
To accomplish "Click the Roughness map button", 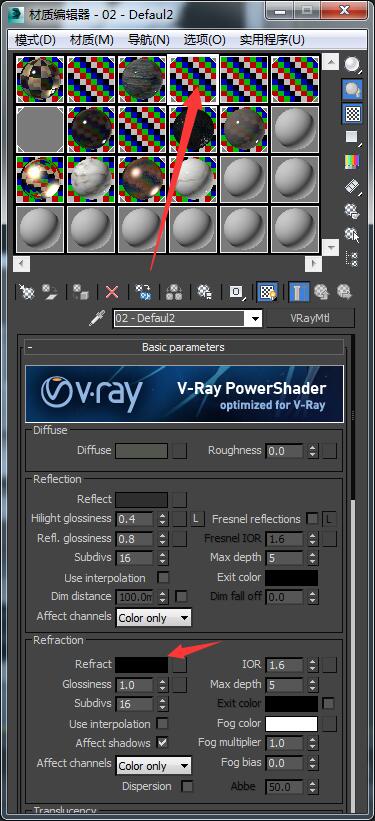I will click(x=329, y=451).
